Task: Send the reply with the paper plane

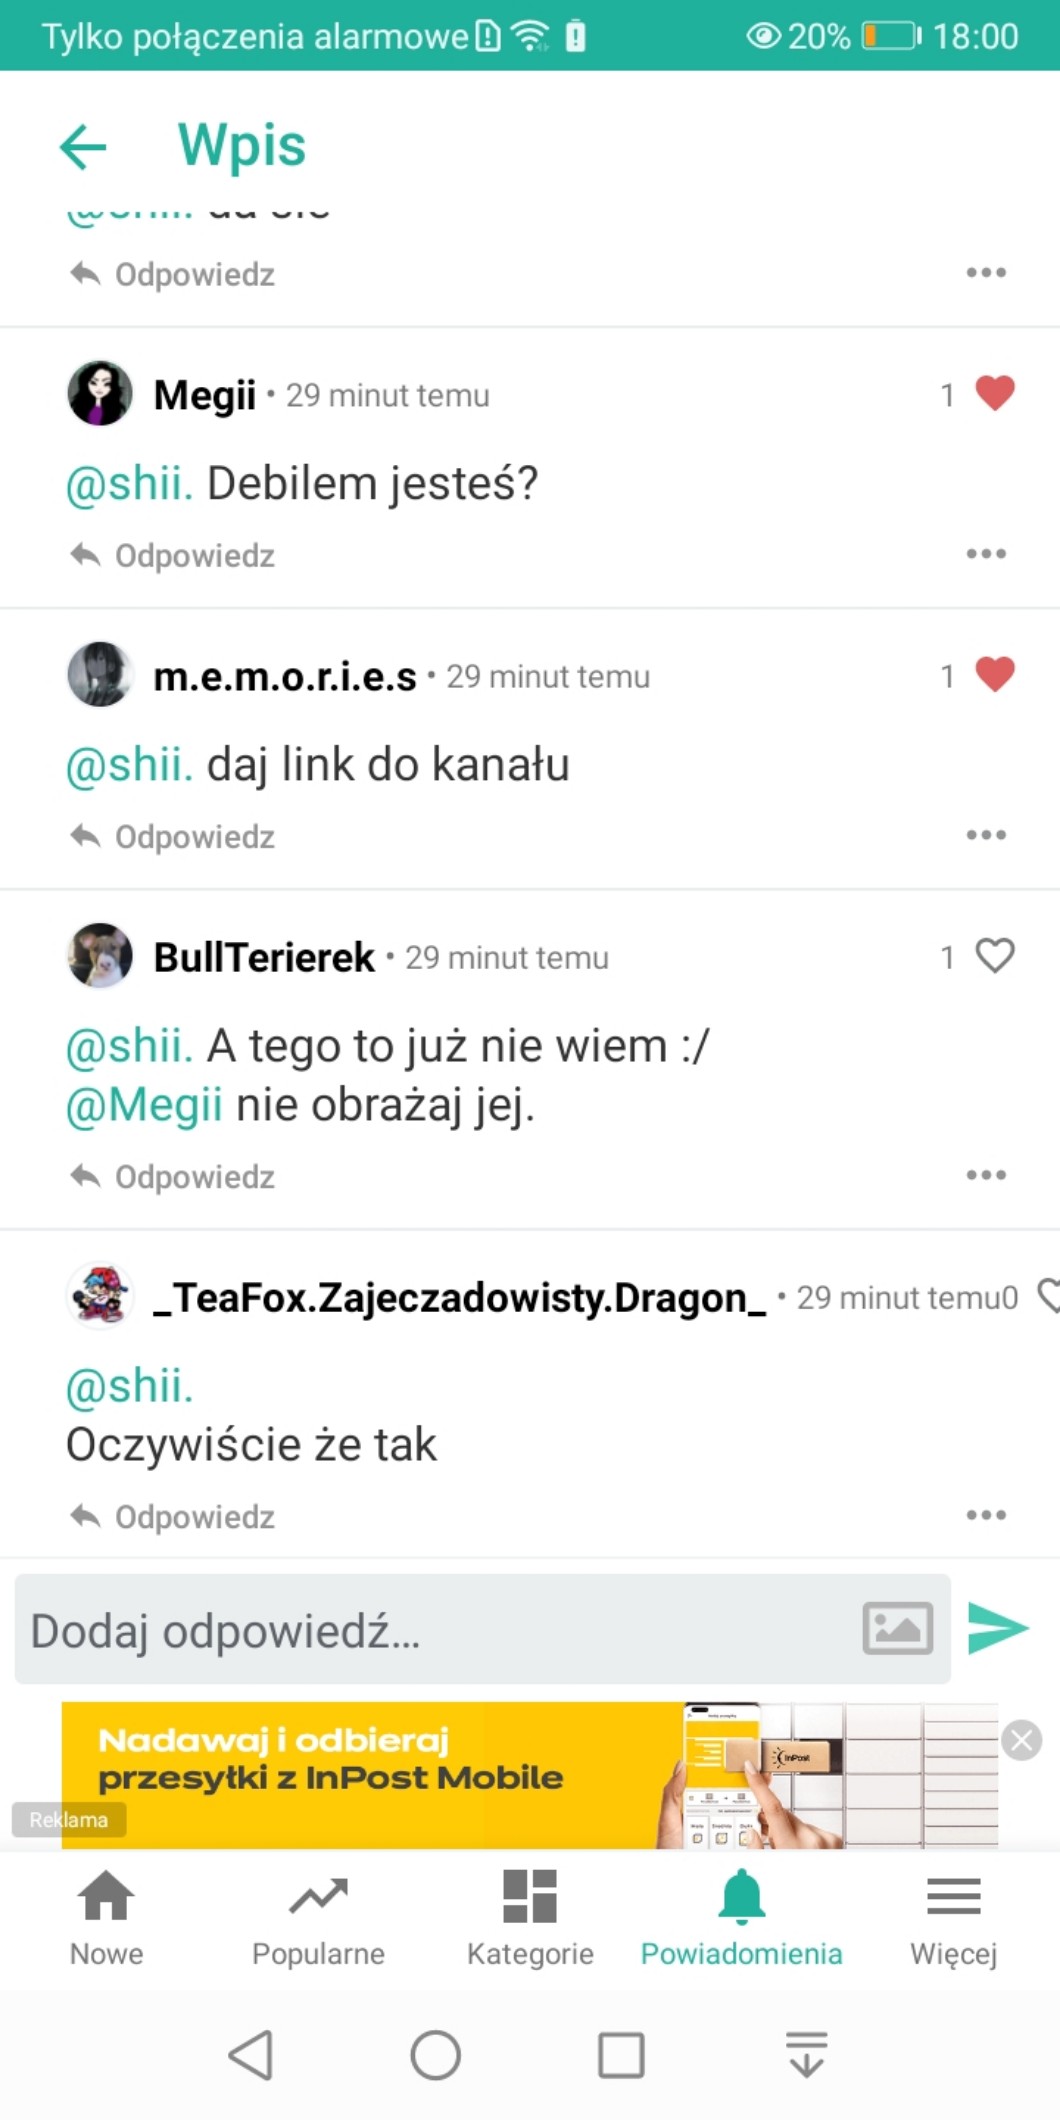Action: (x=998, y=1628)
